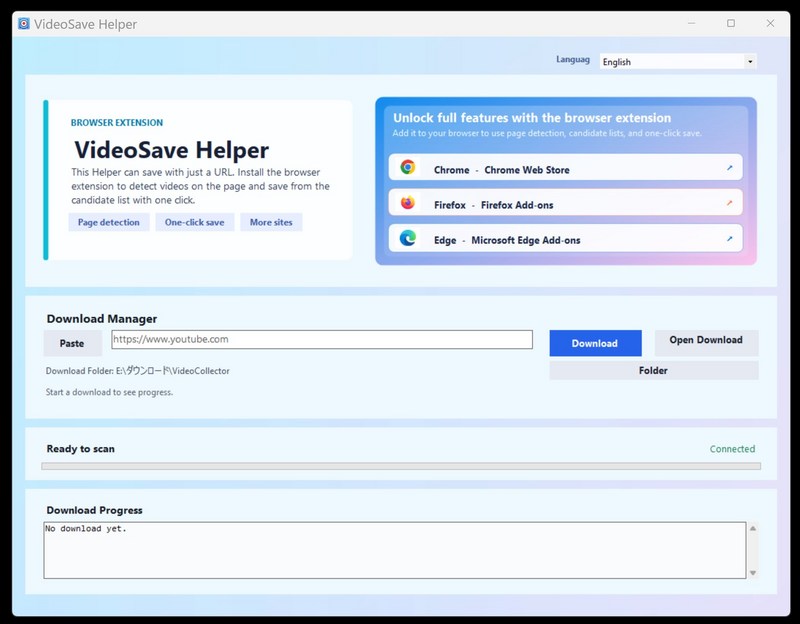This screenshot has width=800, height=624.
Task: Click the BROWSER EXTENSION label
Action: click(x=117, y=123)
